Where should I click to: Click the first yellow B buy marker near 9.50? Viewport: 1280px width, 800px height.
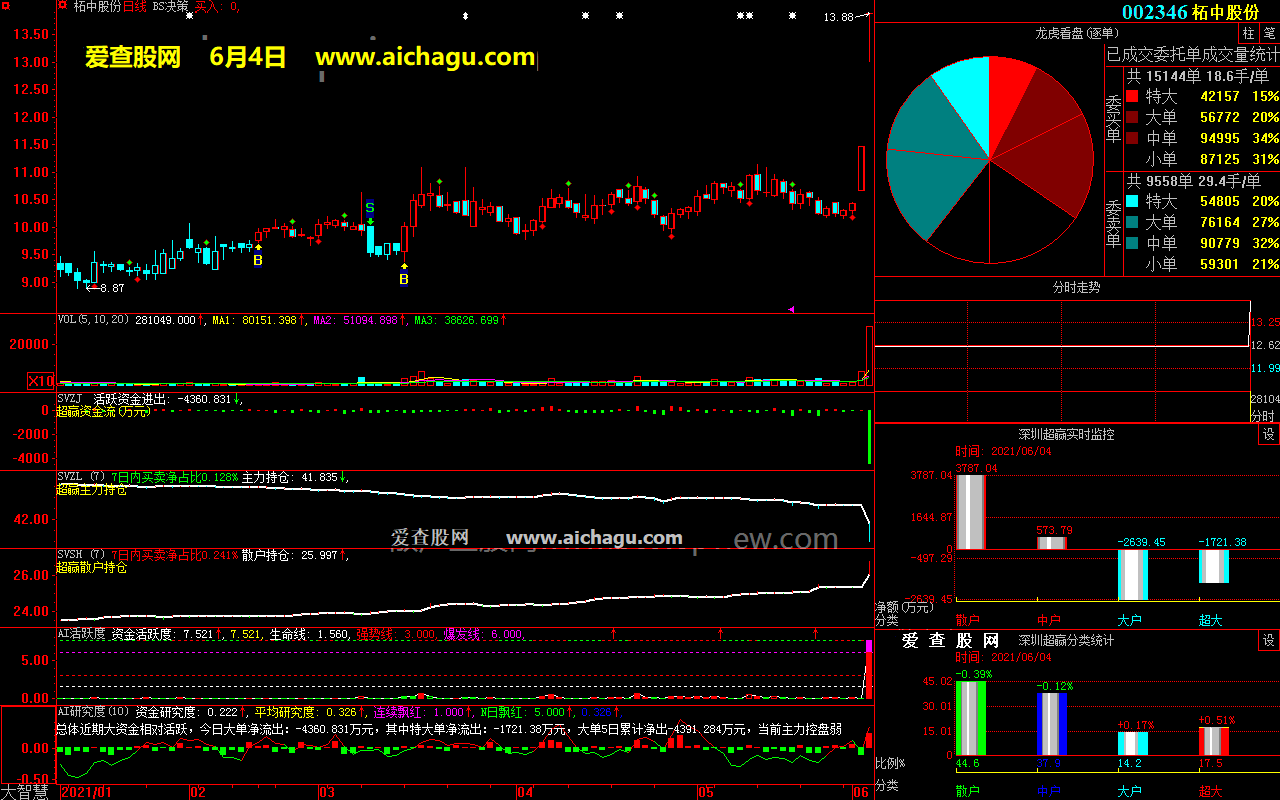click(x=258, y=260)
